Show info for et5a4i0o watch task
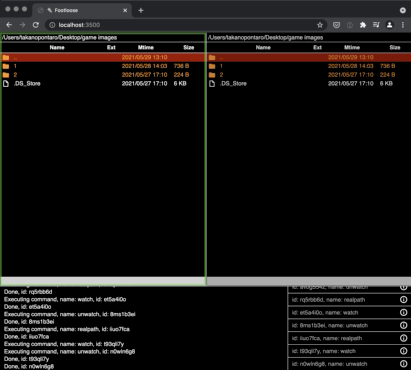 [x=403, y=313]
